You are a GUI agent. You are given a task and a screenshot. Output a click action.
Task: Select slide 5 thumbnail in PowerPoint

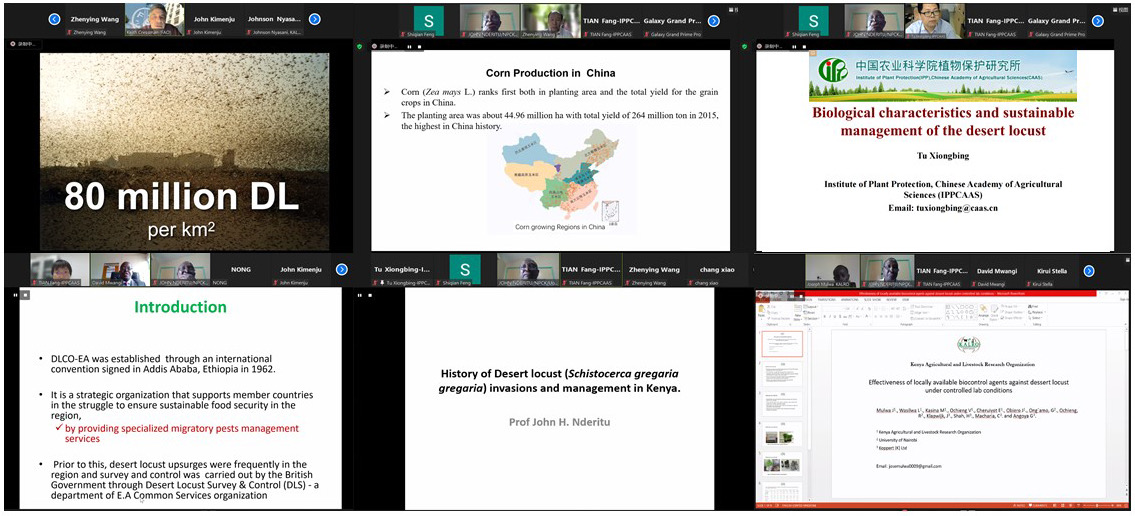click(782, 465)
